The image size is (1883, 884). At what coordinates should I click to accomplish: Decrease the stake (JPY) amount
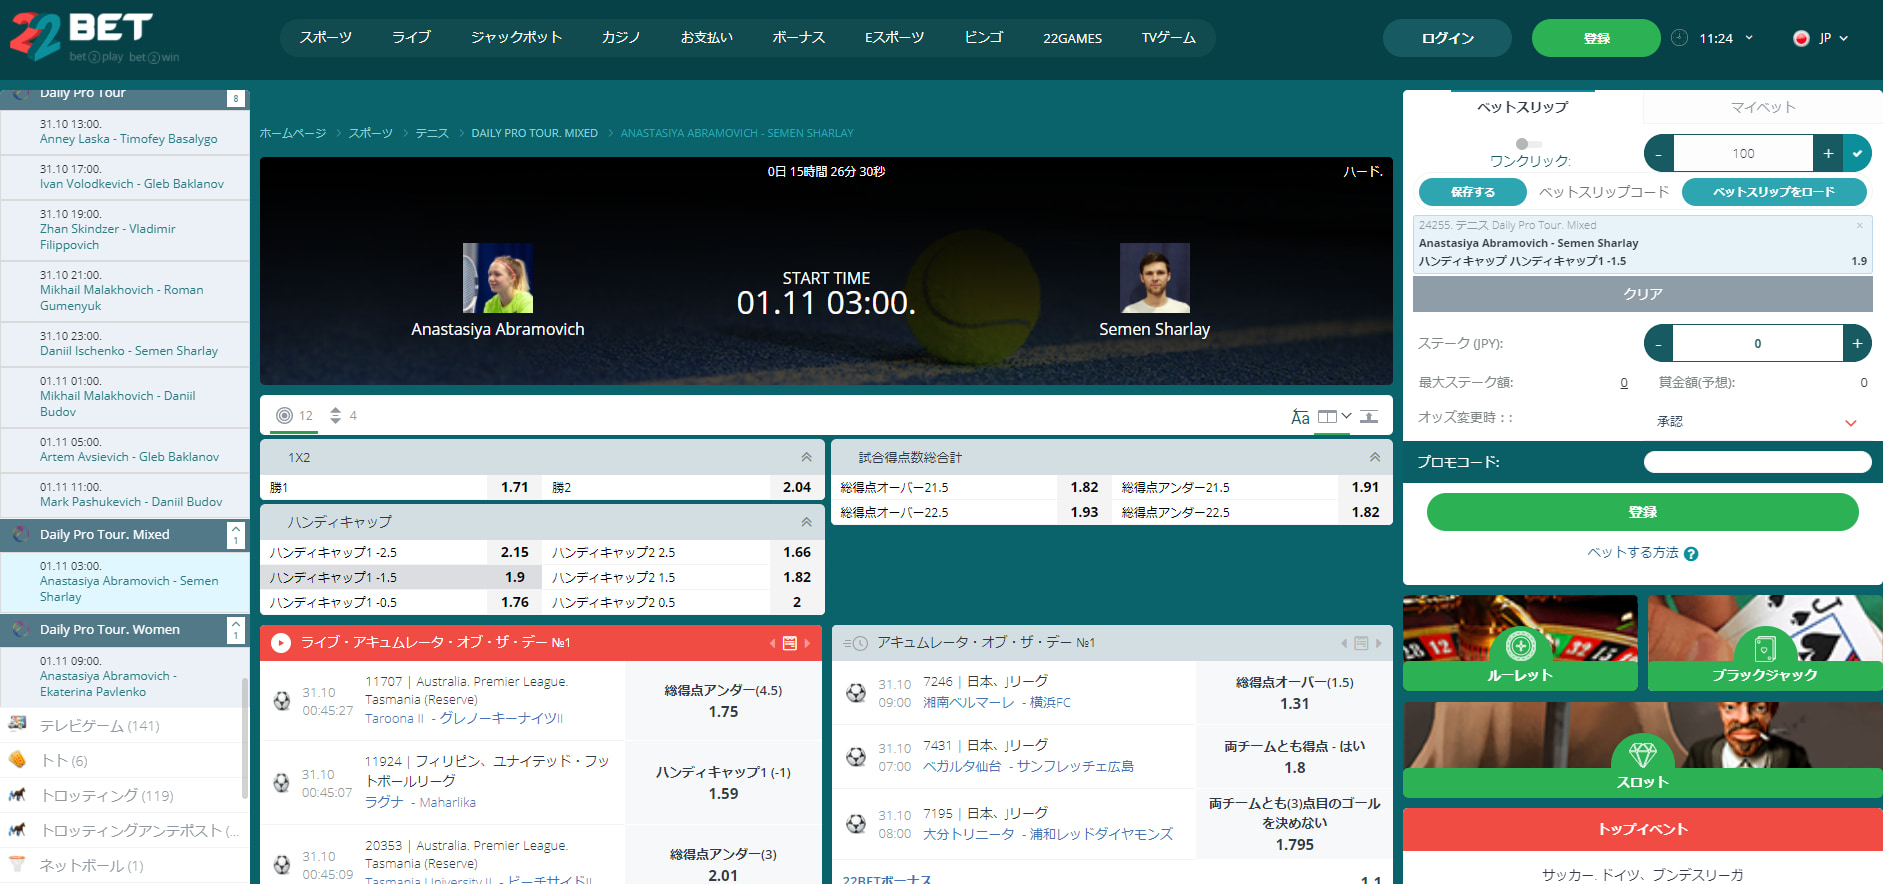(x=1659, y=343)
